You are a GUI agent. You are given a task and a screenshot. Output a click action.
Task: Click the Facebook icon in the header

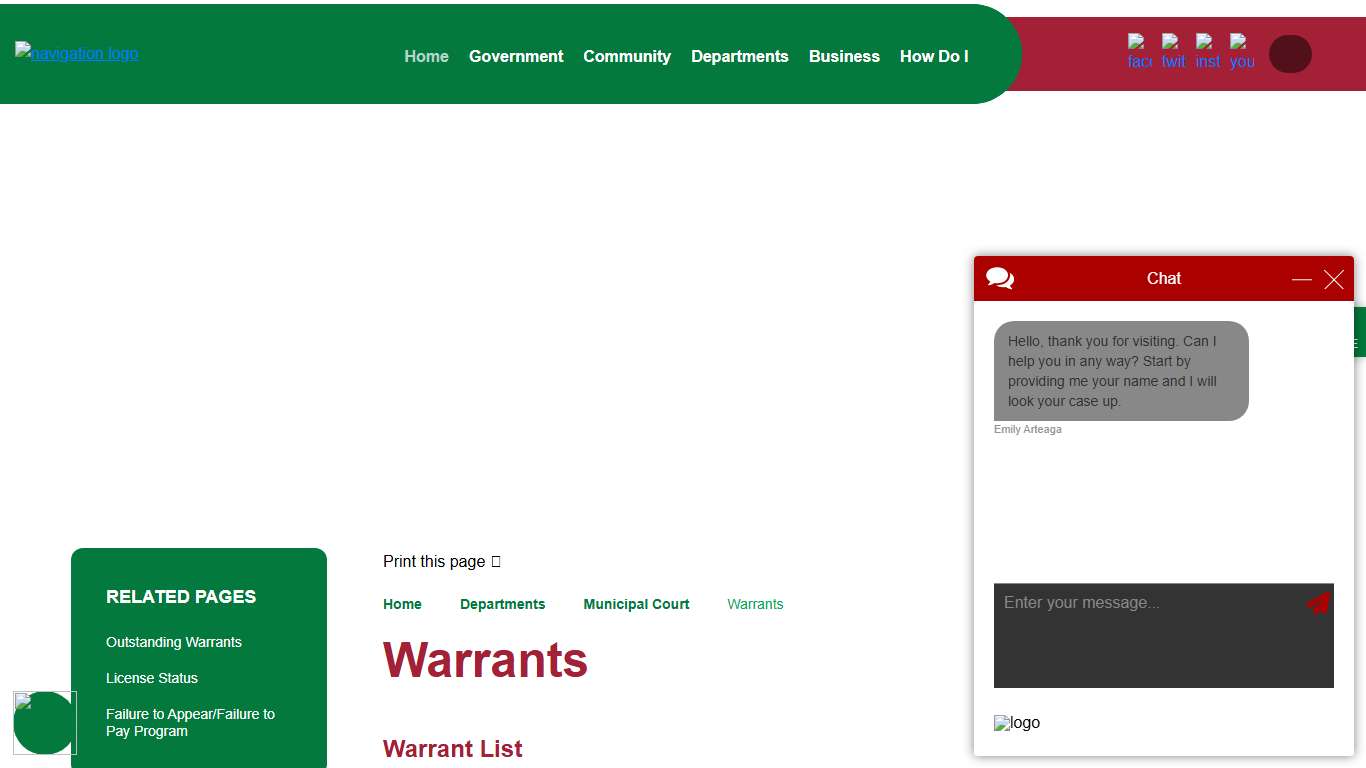coord(1139,52)
